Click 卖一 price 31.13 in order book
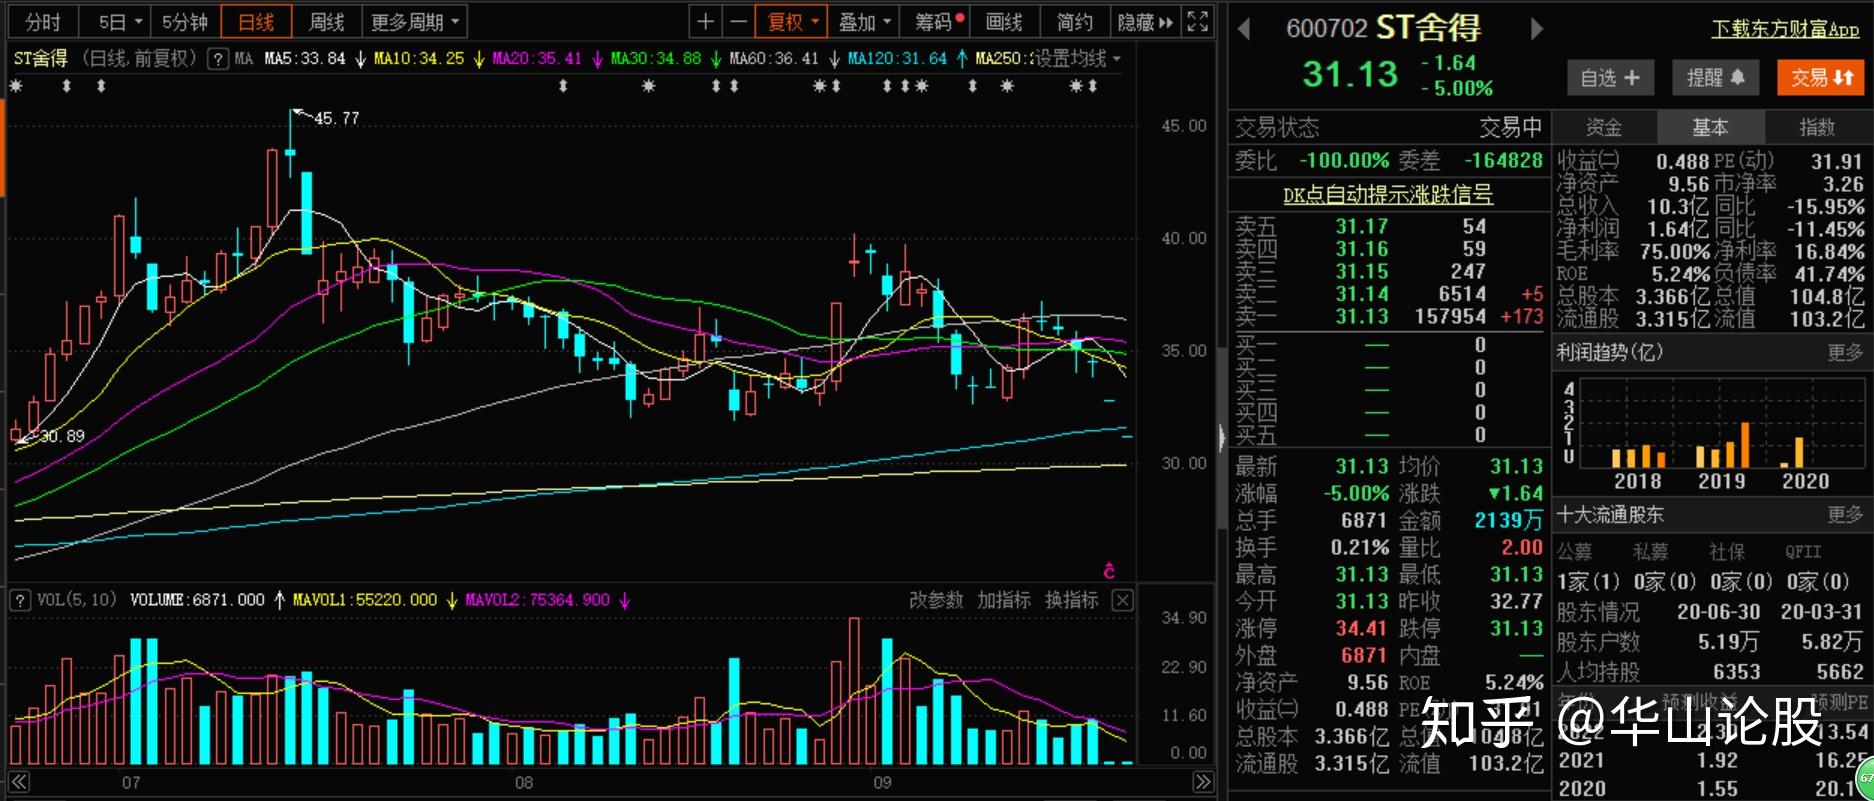1874x801 pixels. 1362,316
